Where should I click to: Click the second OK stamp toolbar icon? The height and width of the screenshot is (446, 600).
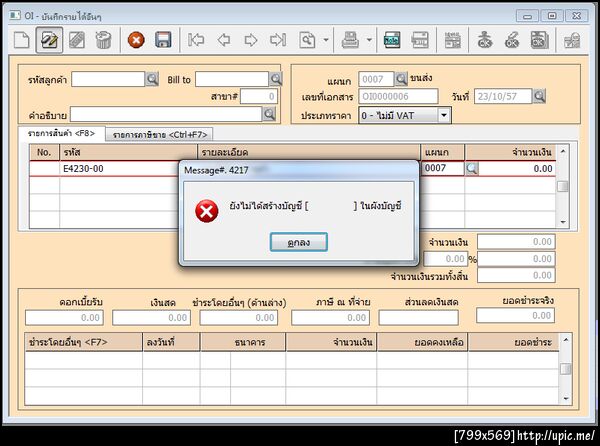click(512, 40)
